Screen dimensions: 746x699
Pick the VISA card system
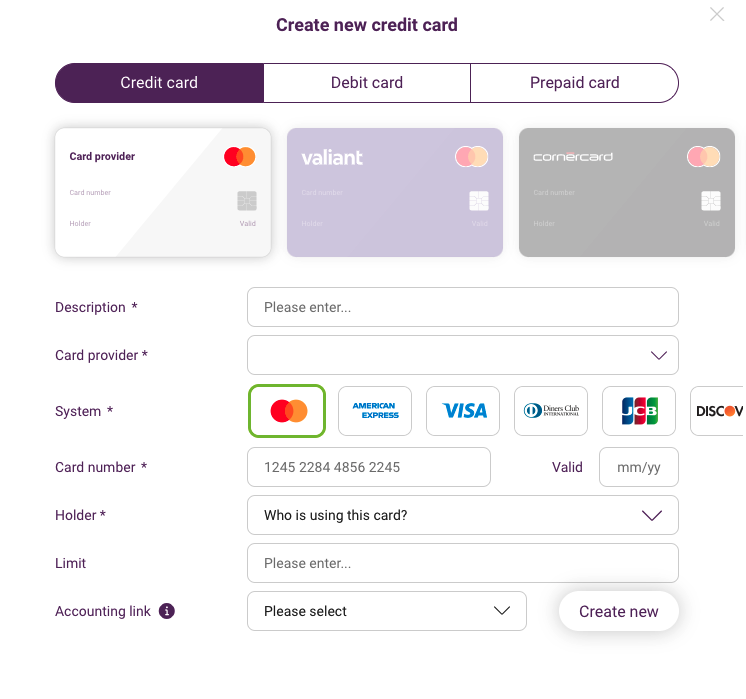(x=463, y=411)
